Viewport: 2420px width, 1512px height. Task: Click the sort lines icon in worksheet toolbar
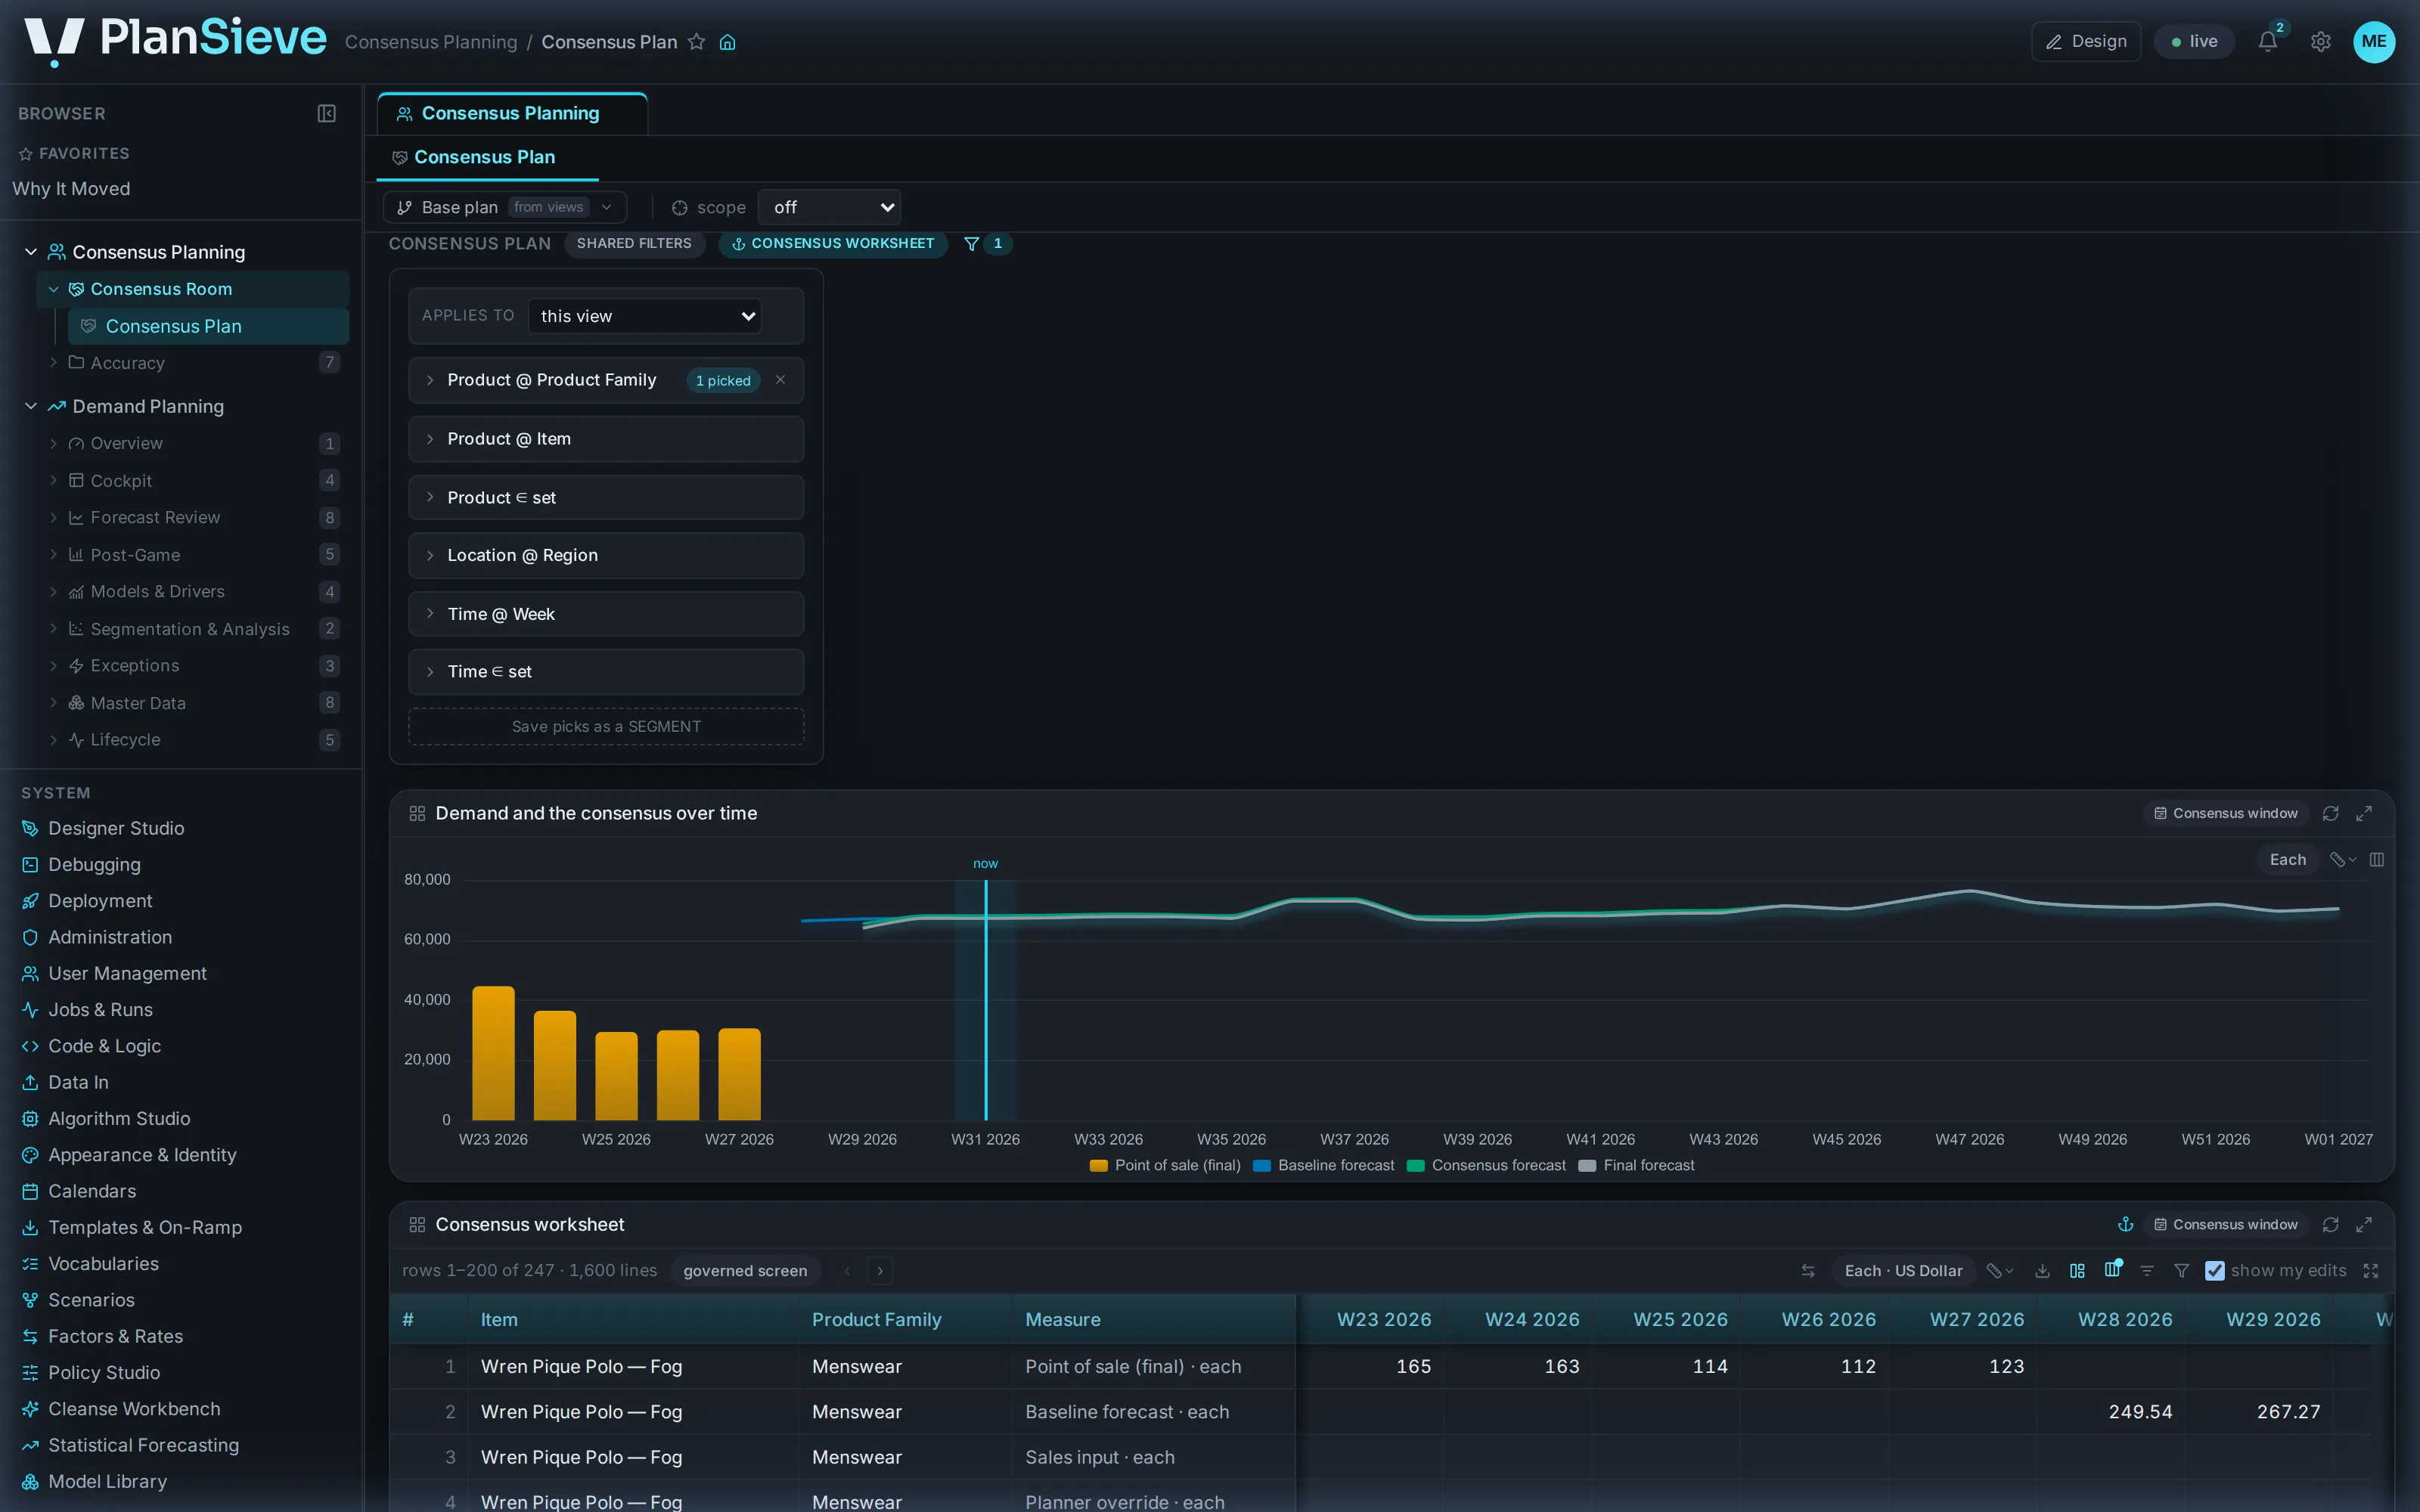(2146, 1270)
